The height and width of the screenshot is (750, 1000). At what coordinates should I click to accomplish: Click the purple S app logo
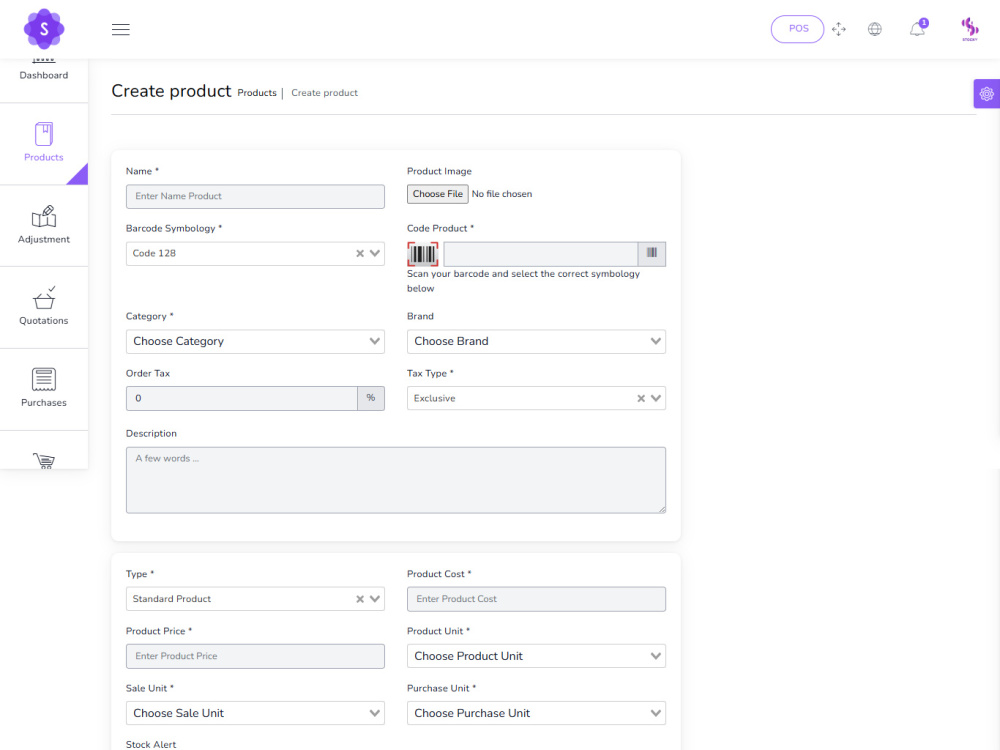[x=44, y=29]
